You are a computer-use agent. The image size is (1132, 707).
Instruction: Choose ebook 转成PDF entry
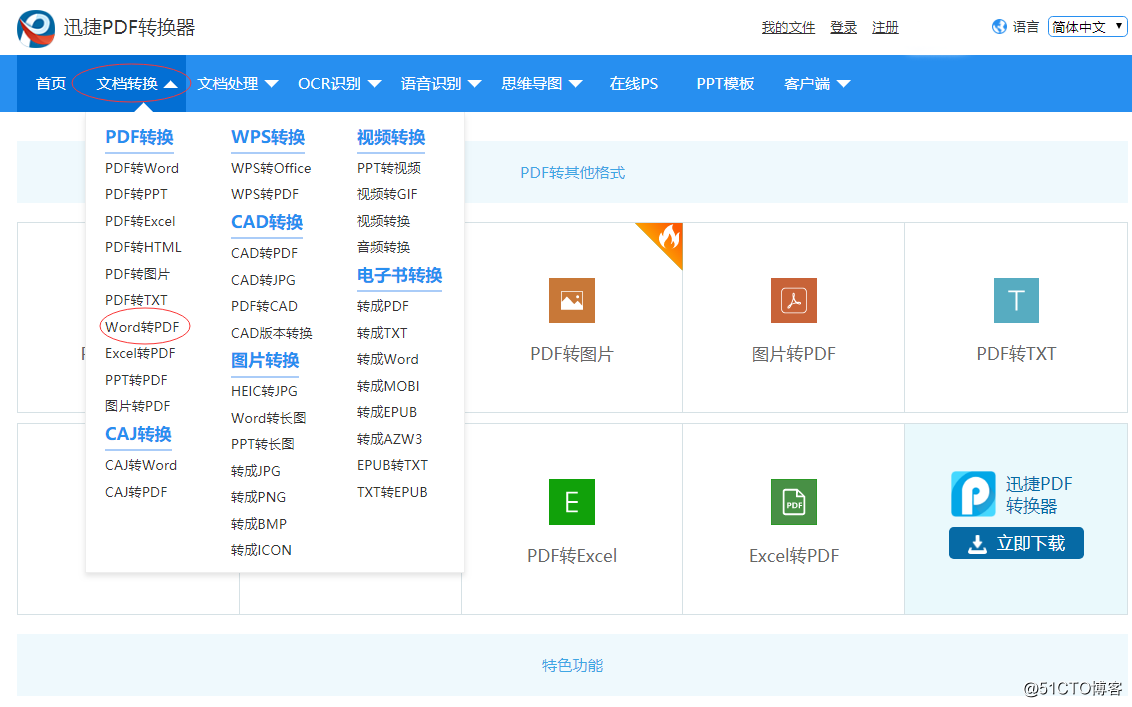(x=383, y=306)
